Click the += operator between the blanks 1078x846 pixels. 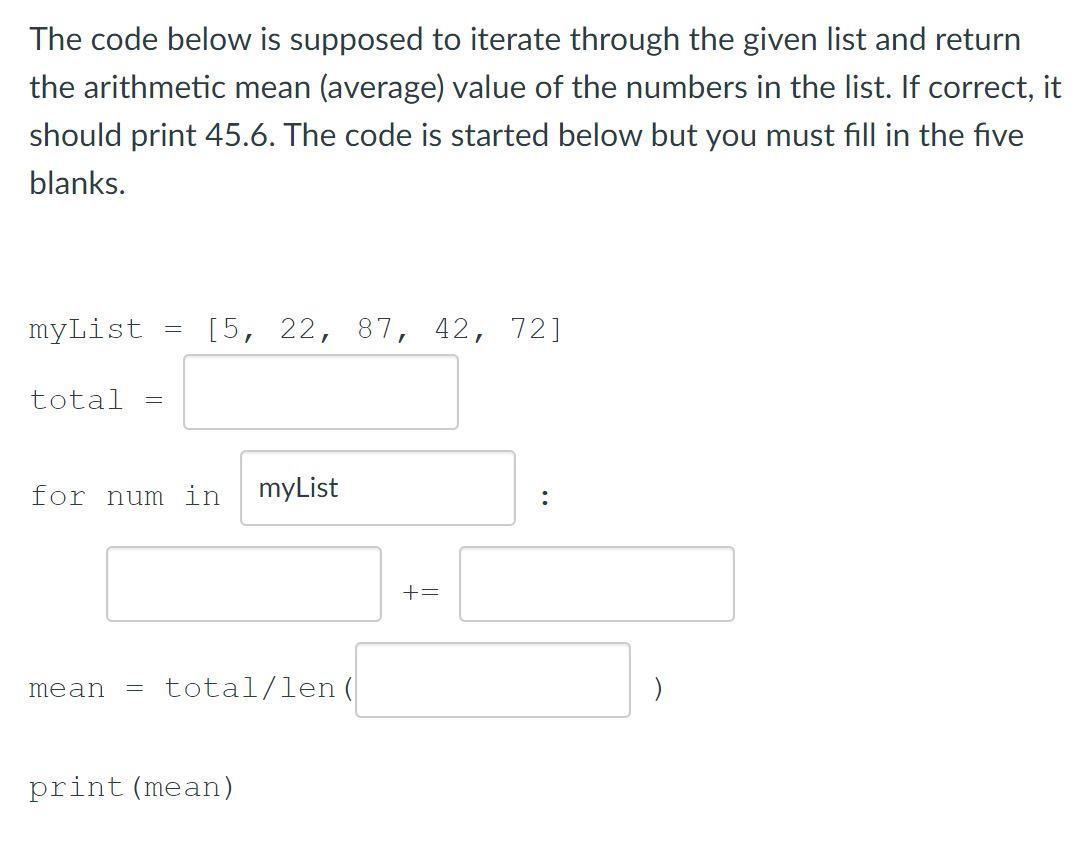tap(420, 591)
